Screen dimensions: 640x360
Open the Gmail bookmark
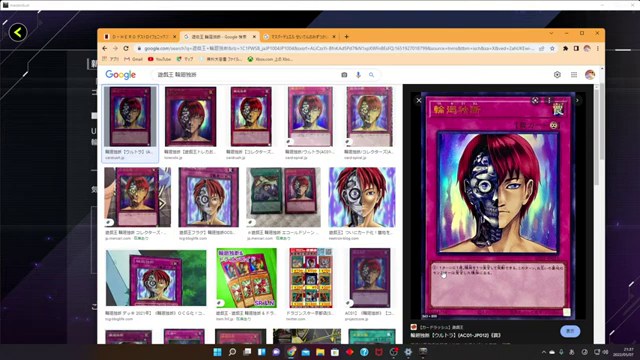tap(133, 59)
